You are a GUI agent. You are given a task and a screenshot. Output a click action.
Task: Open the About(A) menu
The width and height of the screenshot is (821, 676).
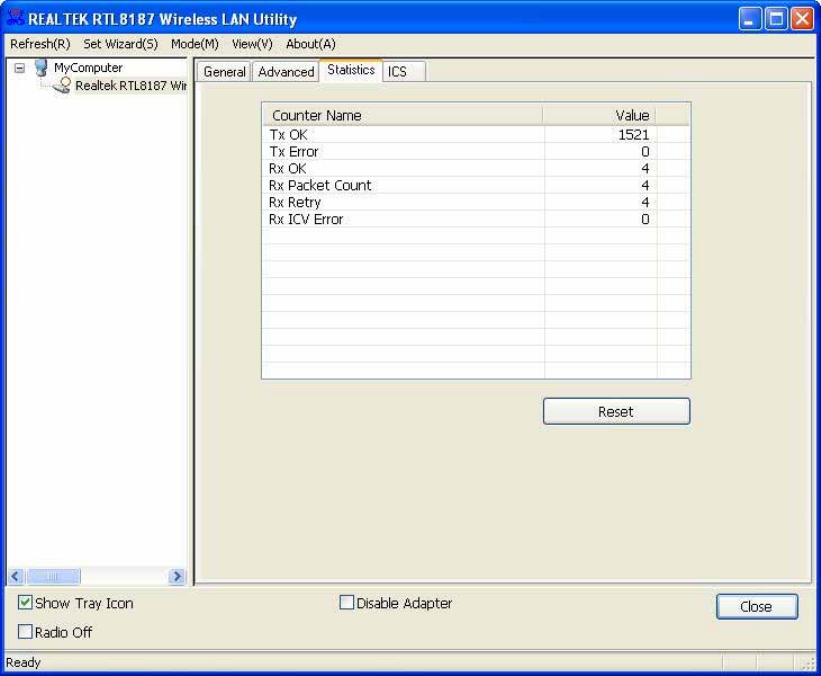pos(310,44)
